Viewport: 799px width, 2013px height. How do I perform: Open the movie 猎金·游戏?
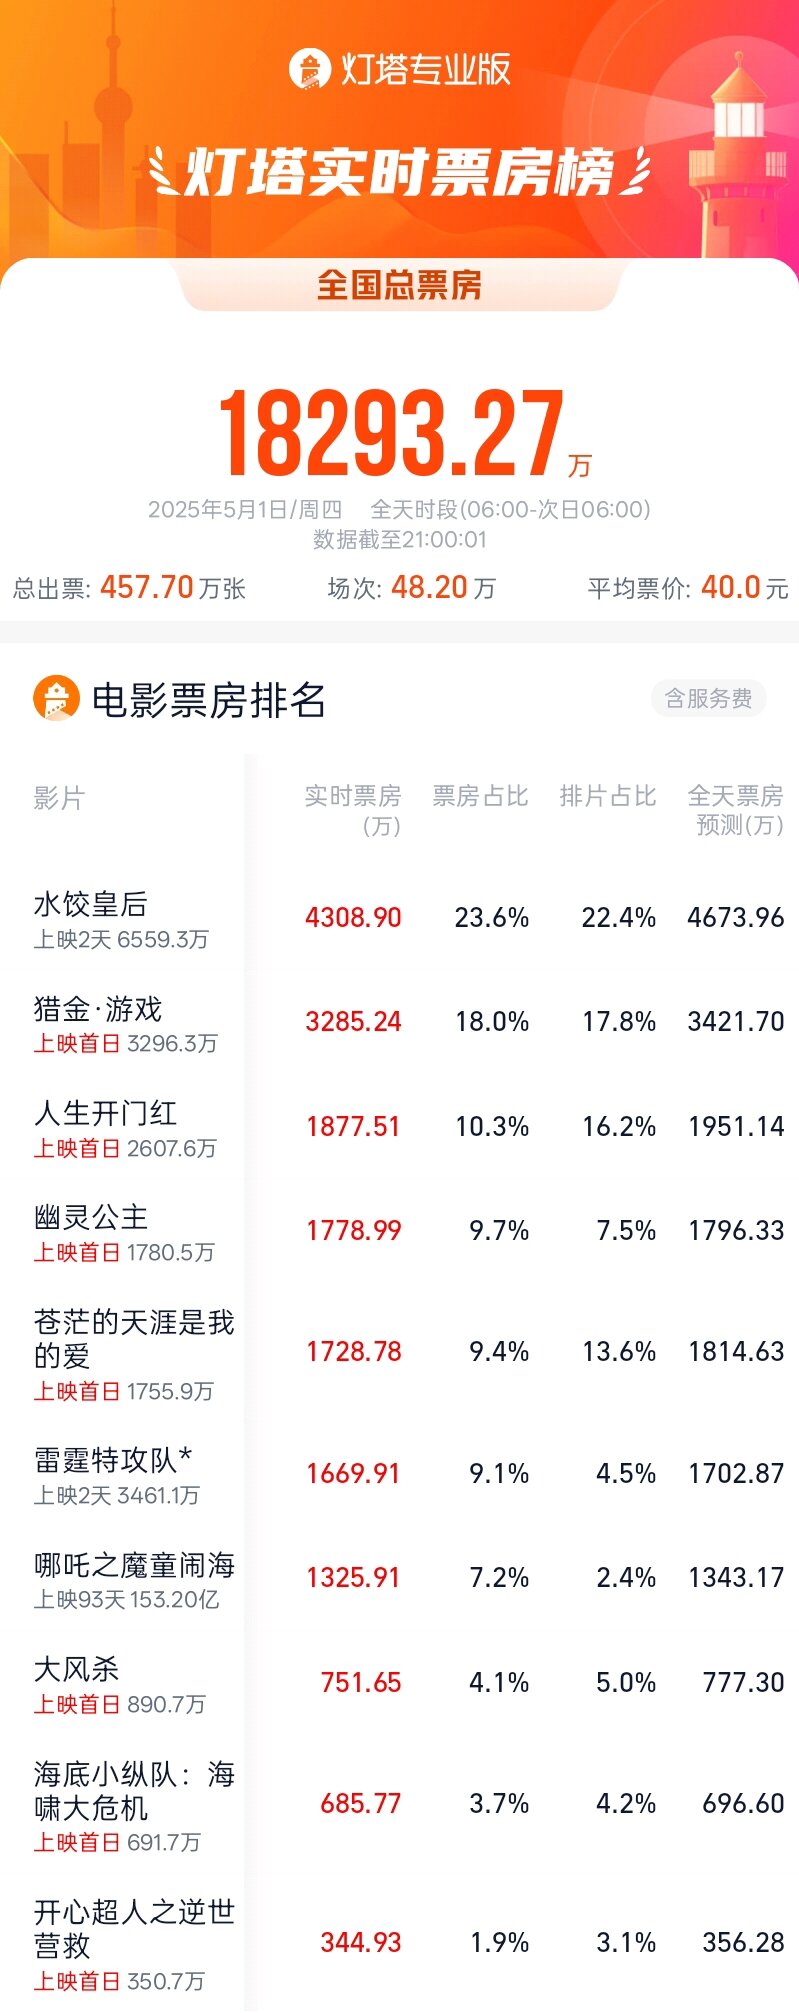click(x=399, y=1024)
